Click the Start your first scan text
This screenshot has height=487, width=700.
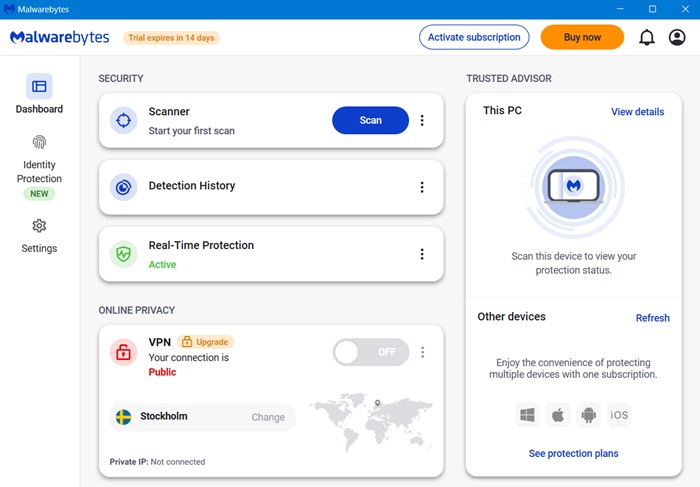point(192,131)
